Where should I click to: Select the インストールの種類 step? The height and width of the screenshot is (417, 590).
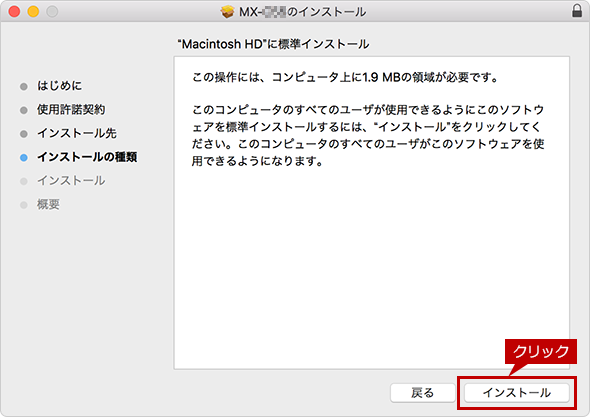coord(87,157)
